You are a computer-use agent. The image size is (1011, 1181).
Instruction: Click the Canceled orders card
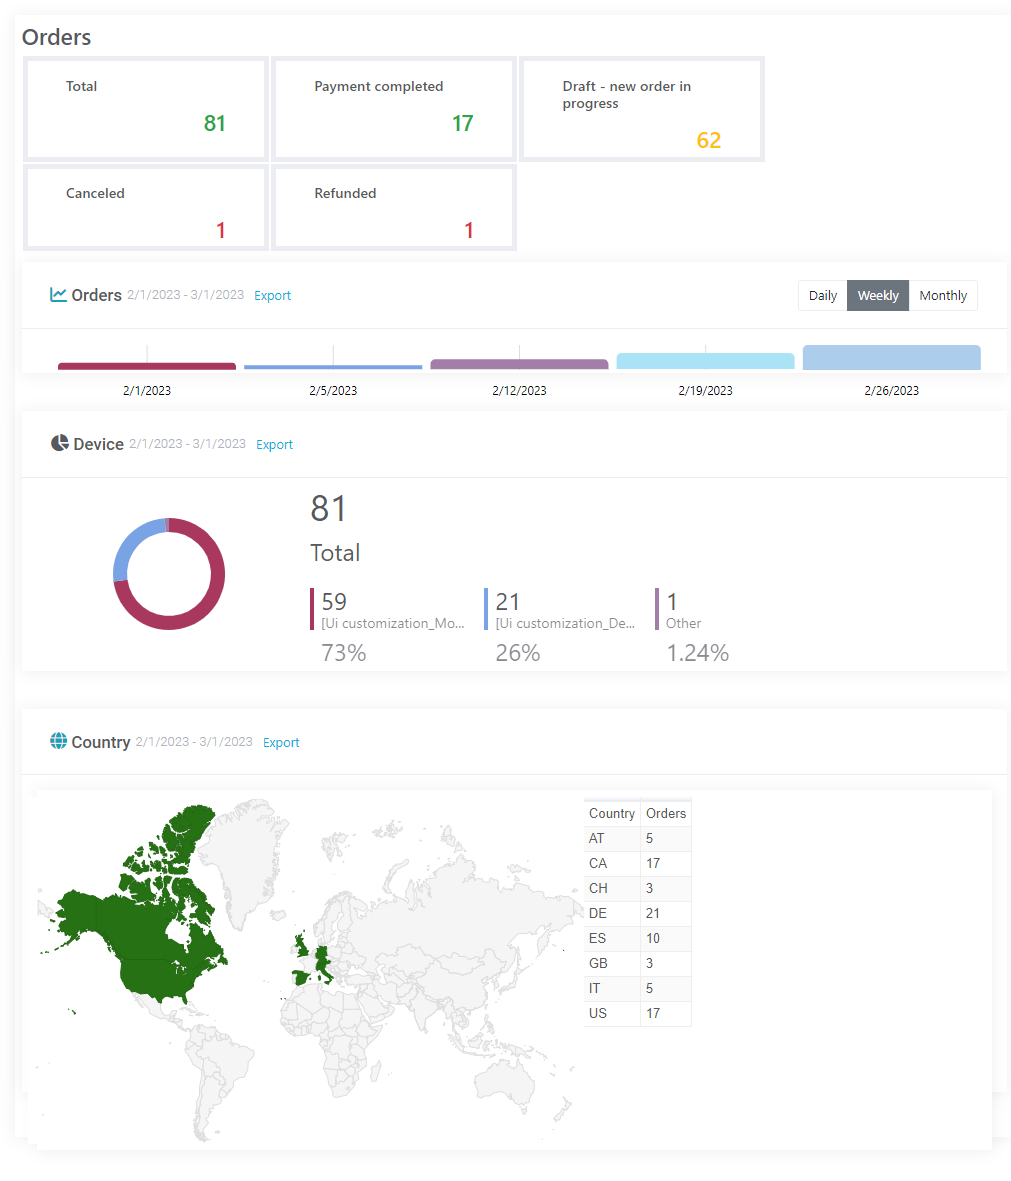click(144, 207)
